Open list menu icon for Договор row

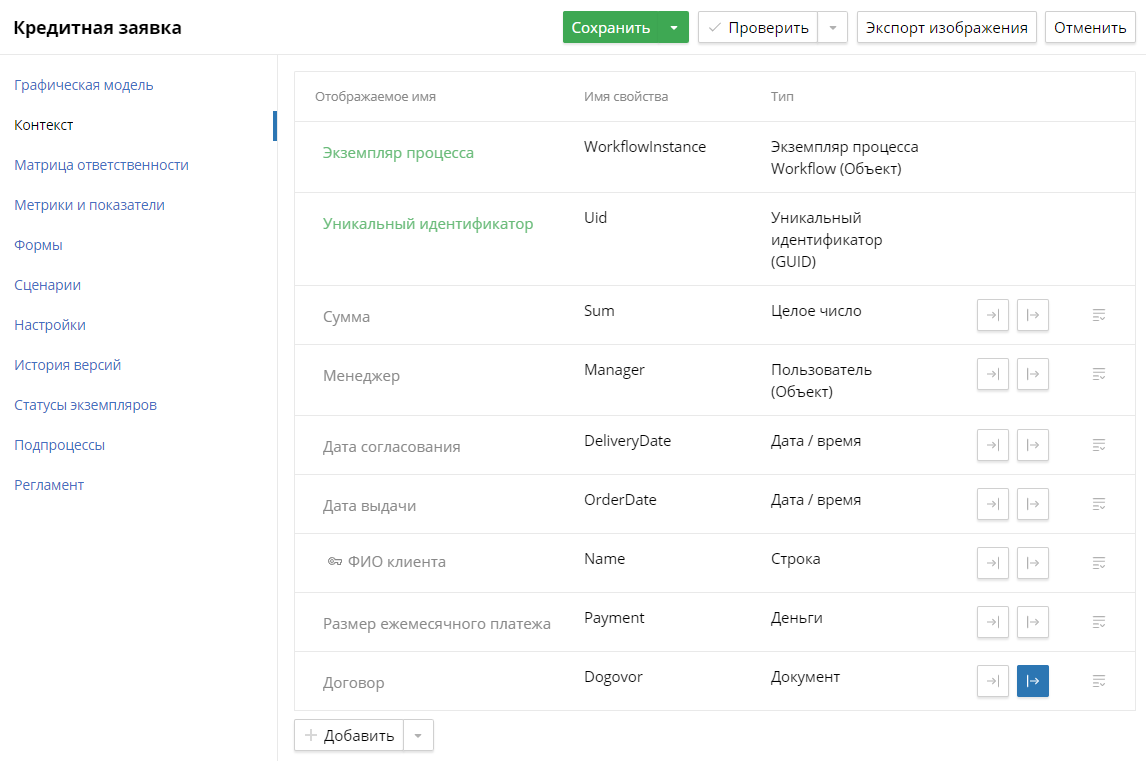pyautogui.click(x=1099, y=681)
